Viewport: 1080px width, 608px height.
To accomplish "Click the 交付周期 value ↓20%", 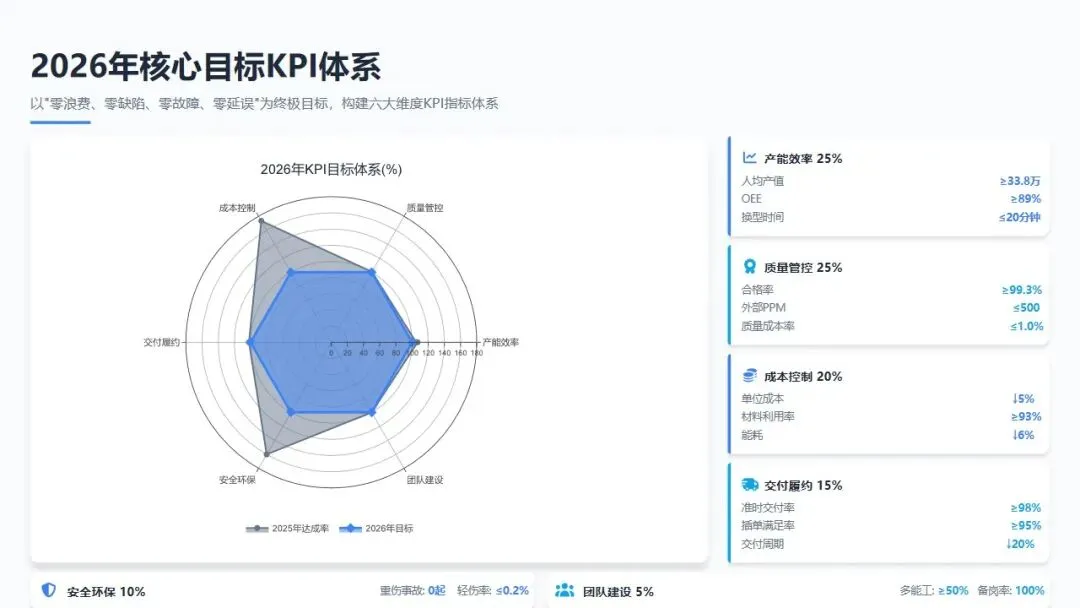I will pos(1021,543).
